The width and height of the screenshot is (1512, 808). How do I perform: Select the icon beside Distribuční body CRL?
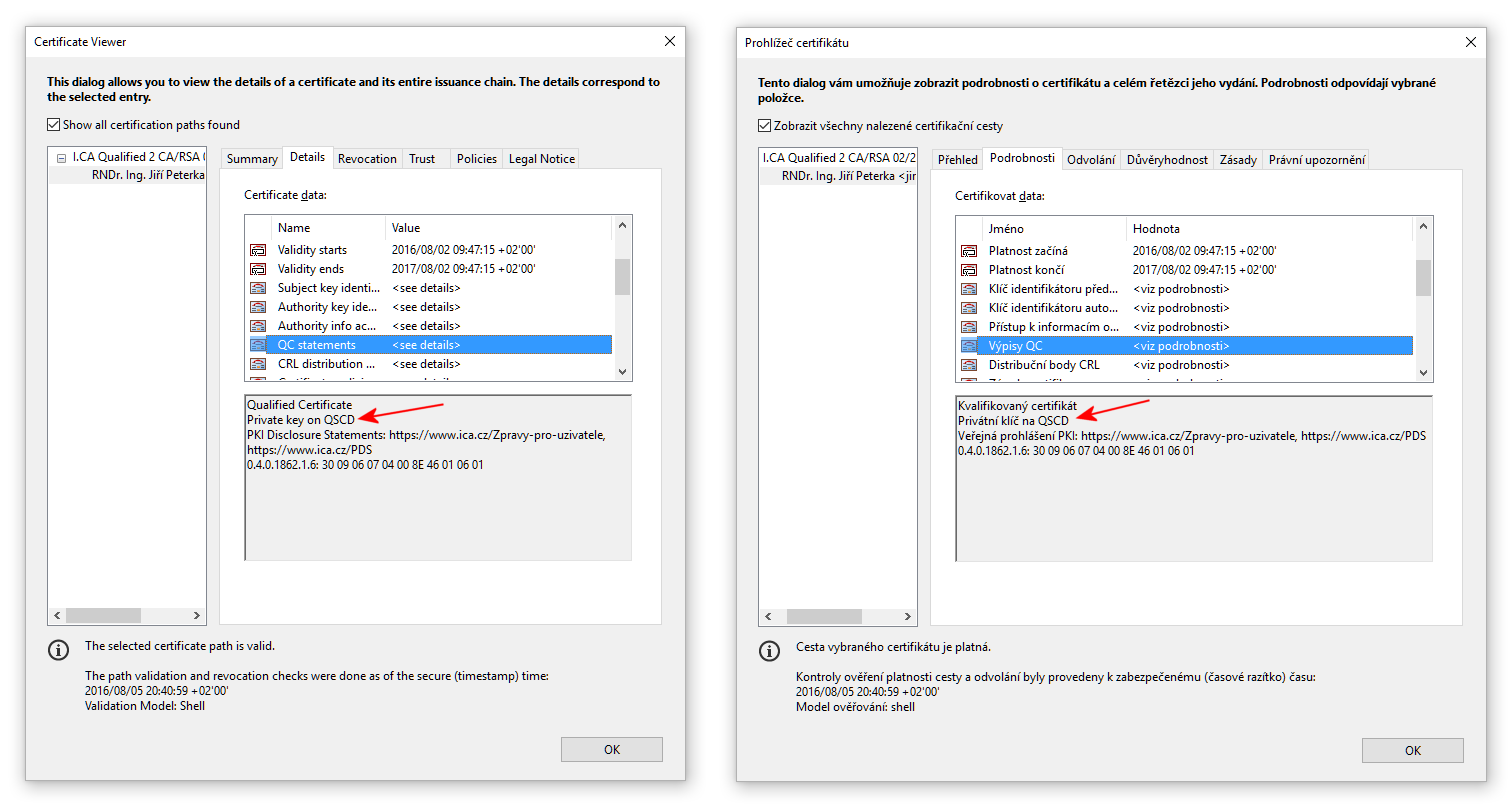click(969, 365)
